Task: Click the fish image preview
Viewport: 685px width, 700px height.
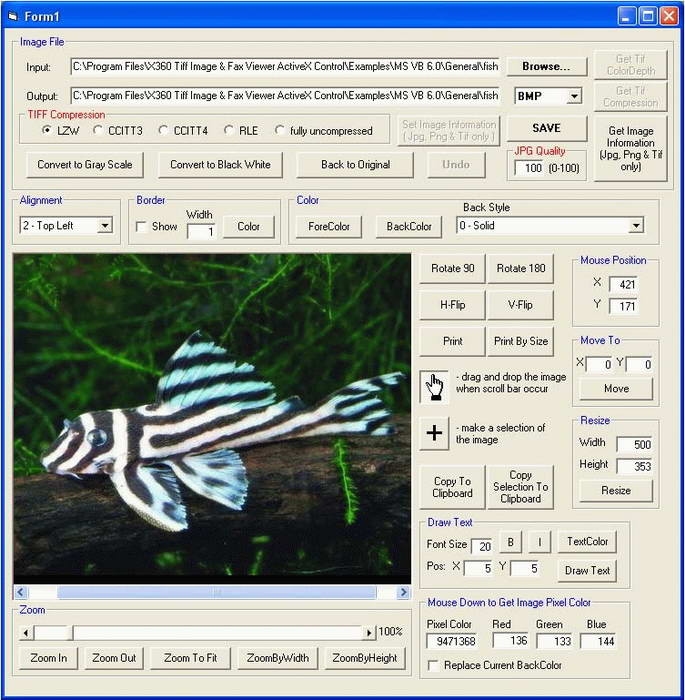Action: (212, 418)
